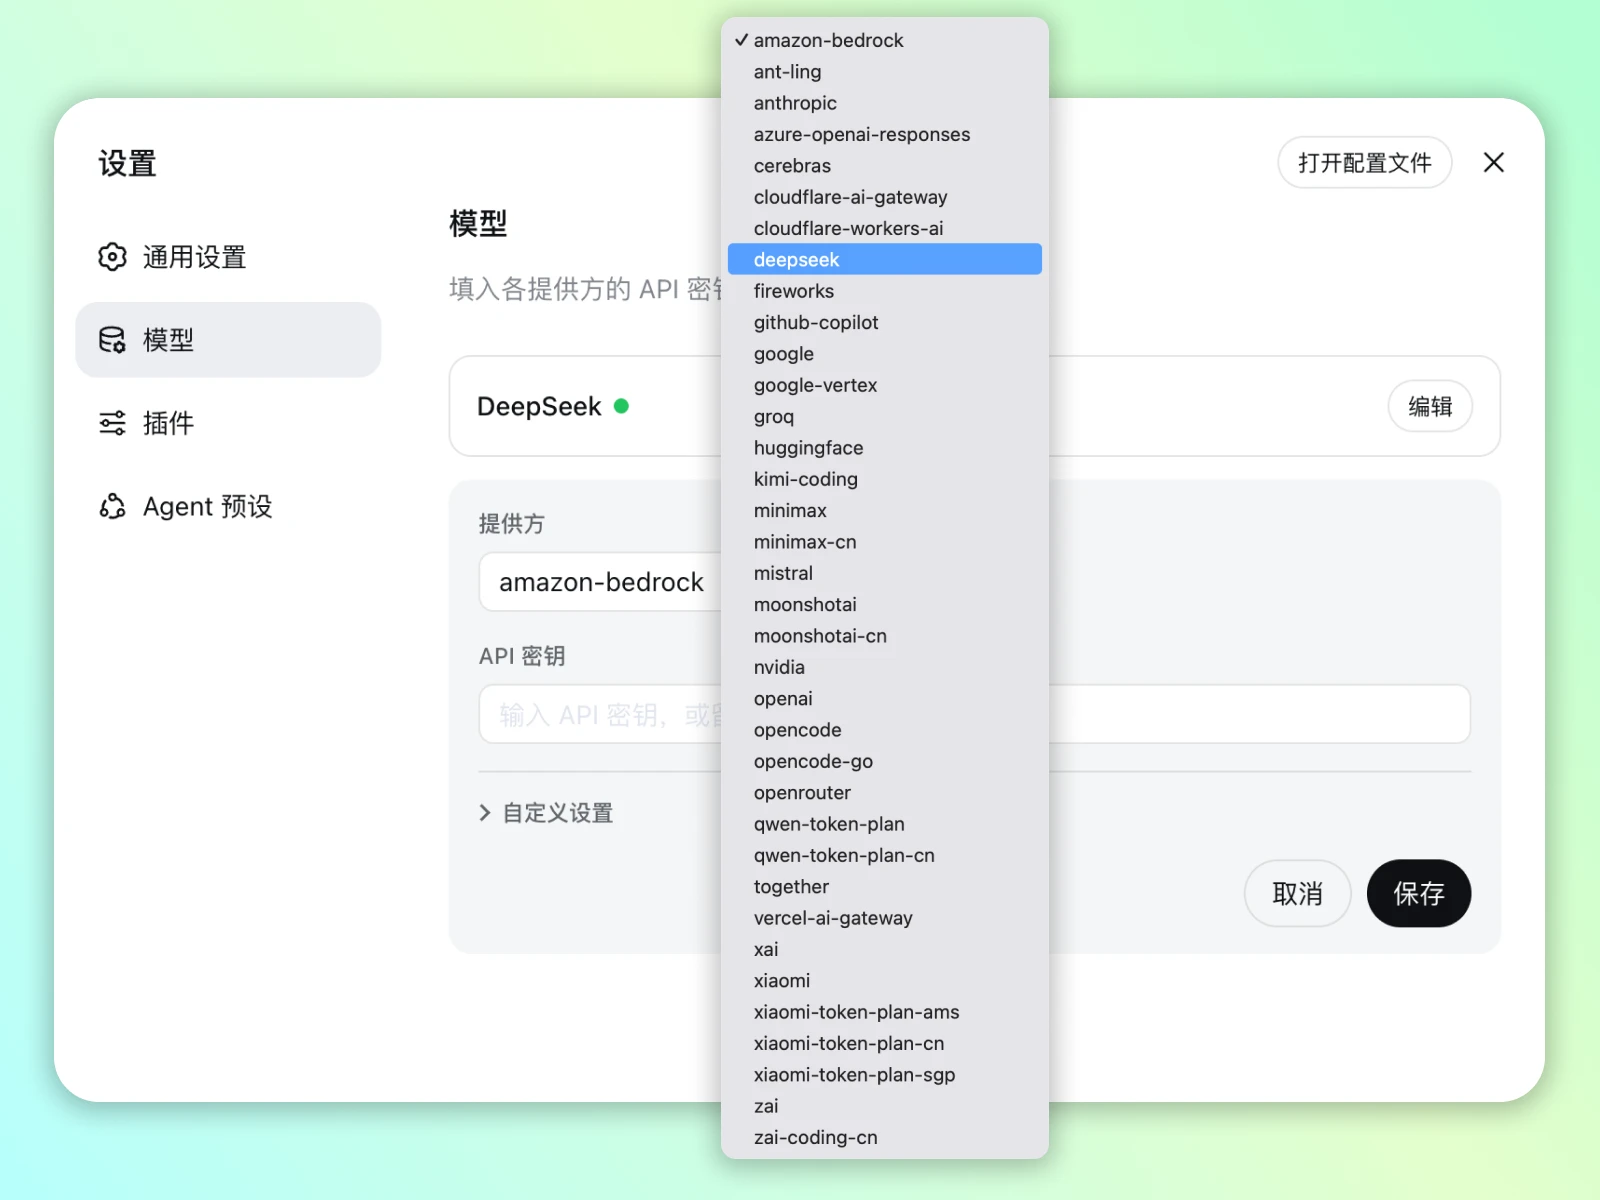Pick cloudflare-ai-gateway option
The width and height of the screenshot is (1600, 1200).
click(x=885, y=197)
